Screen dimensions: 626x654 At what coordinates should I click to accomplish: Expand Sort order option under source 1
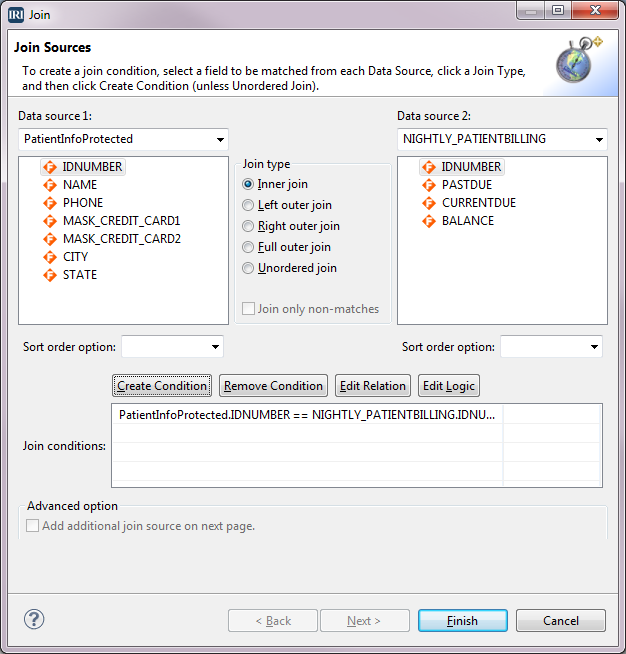[172, 347]
